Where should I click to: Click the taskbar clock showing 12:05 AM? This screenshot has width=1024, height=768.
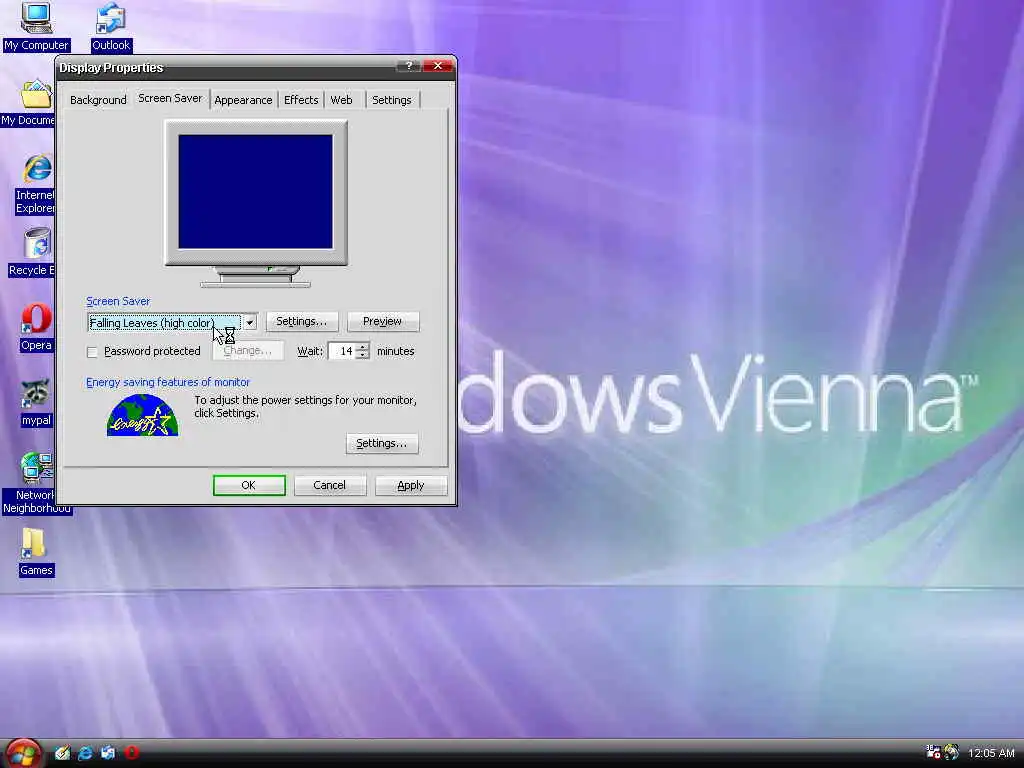991,753
